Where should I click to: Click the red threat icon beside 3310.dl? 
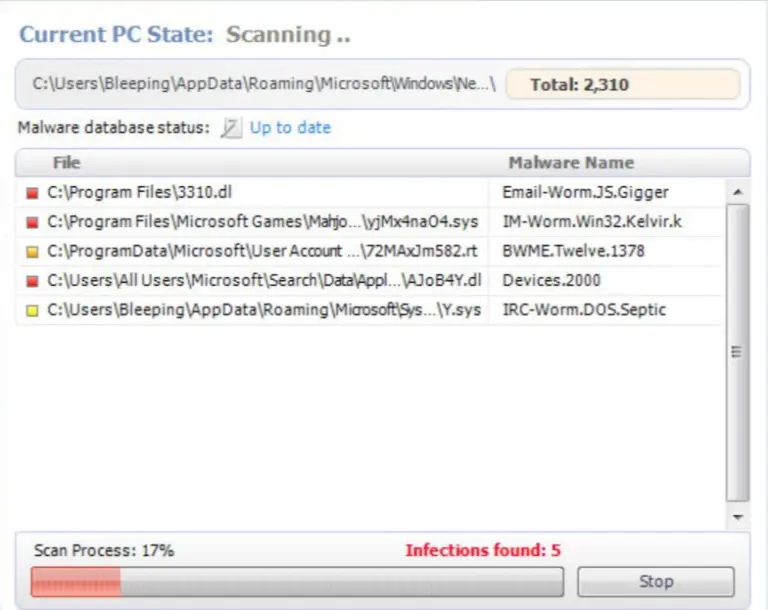(32, 193)
